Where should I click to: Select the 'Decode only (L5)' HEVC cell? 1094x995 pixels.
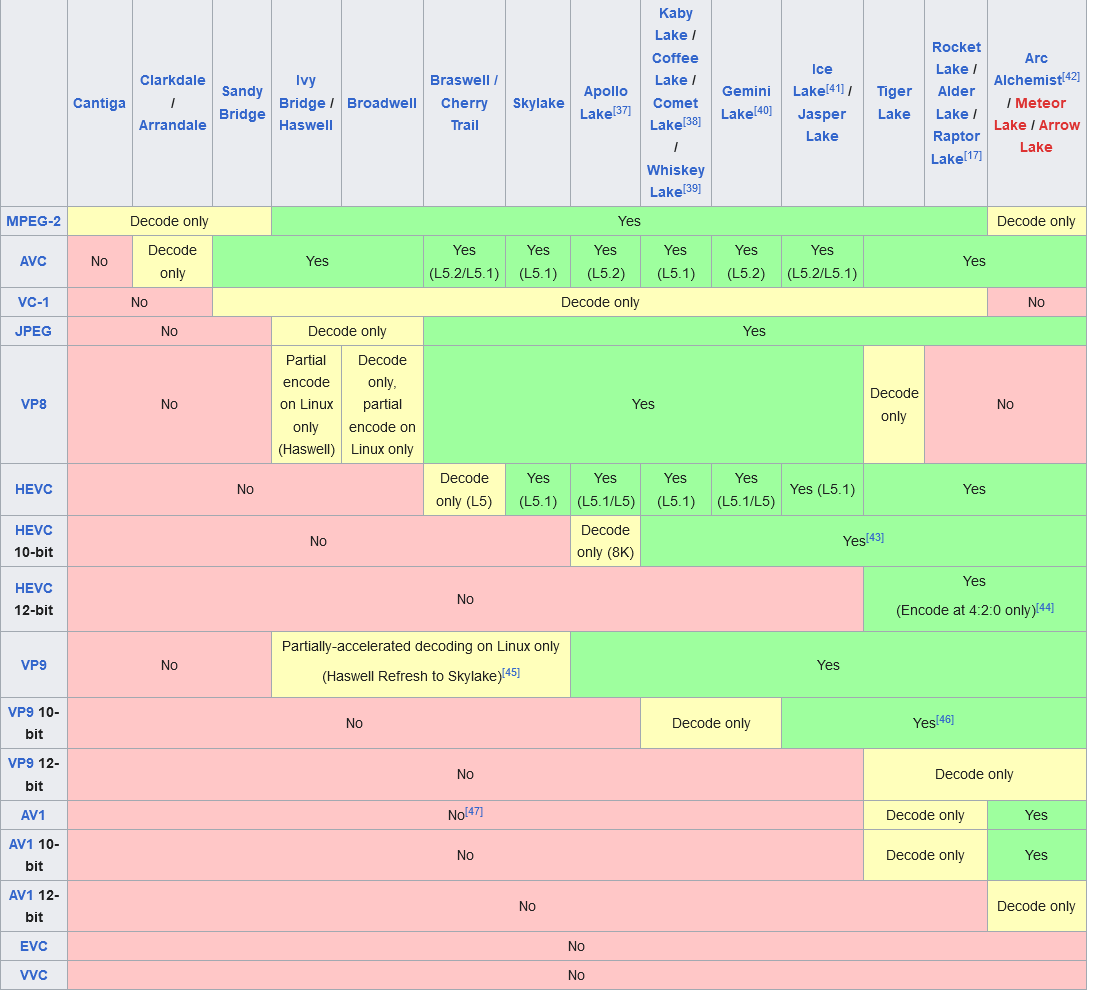[464, 490]
